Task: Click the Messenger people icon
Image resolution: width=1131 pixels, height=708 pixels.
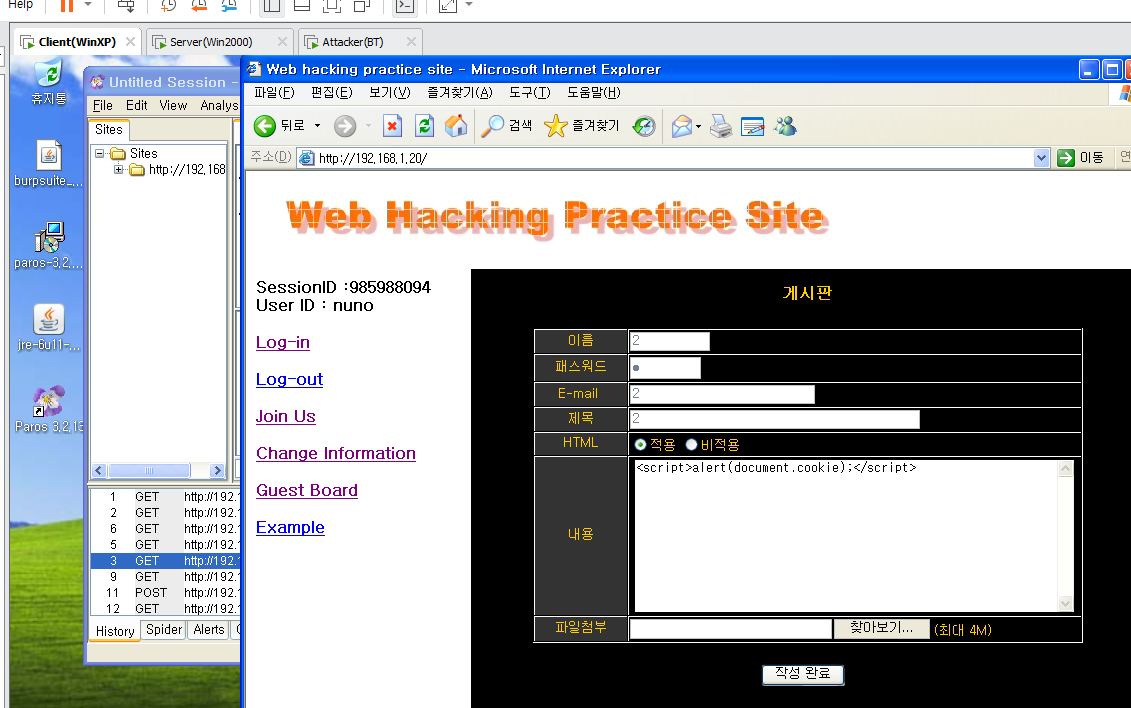Action: pos(785,126)
